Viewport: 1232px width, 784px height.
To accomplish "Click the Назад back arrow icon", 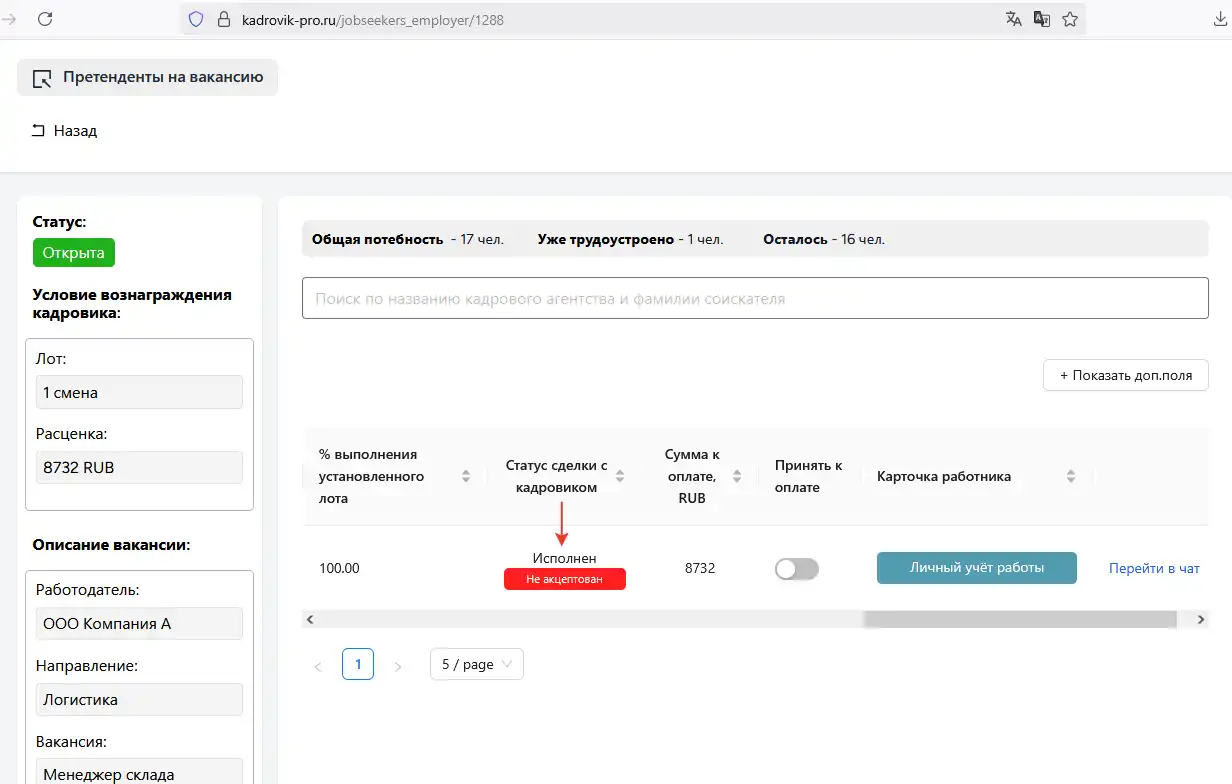I will tap(39, 130).
